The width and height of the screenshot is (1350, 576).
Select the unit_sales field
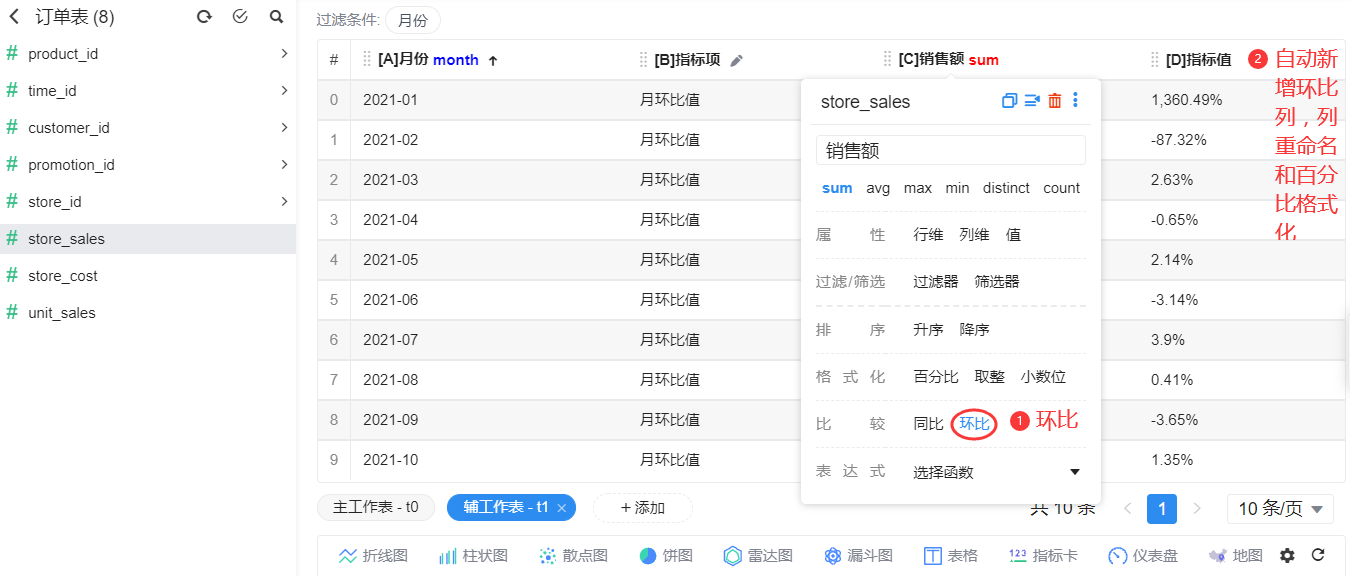pyautogui.click(x=148, y=313)
